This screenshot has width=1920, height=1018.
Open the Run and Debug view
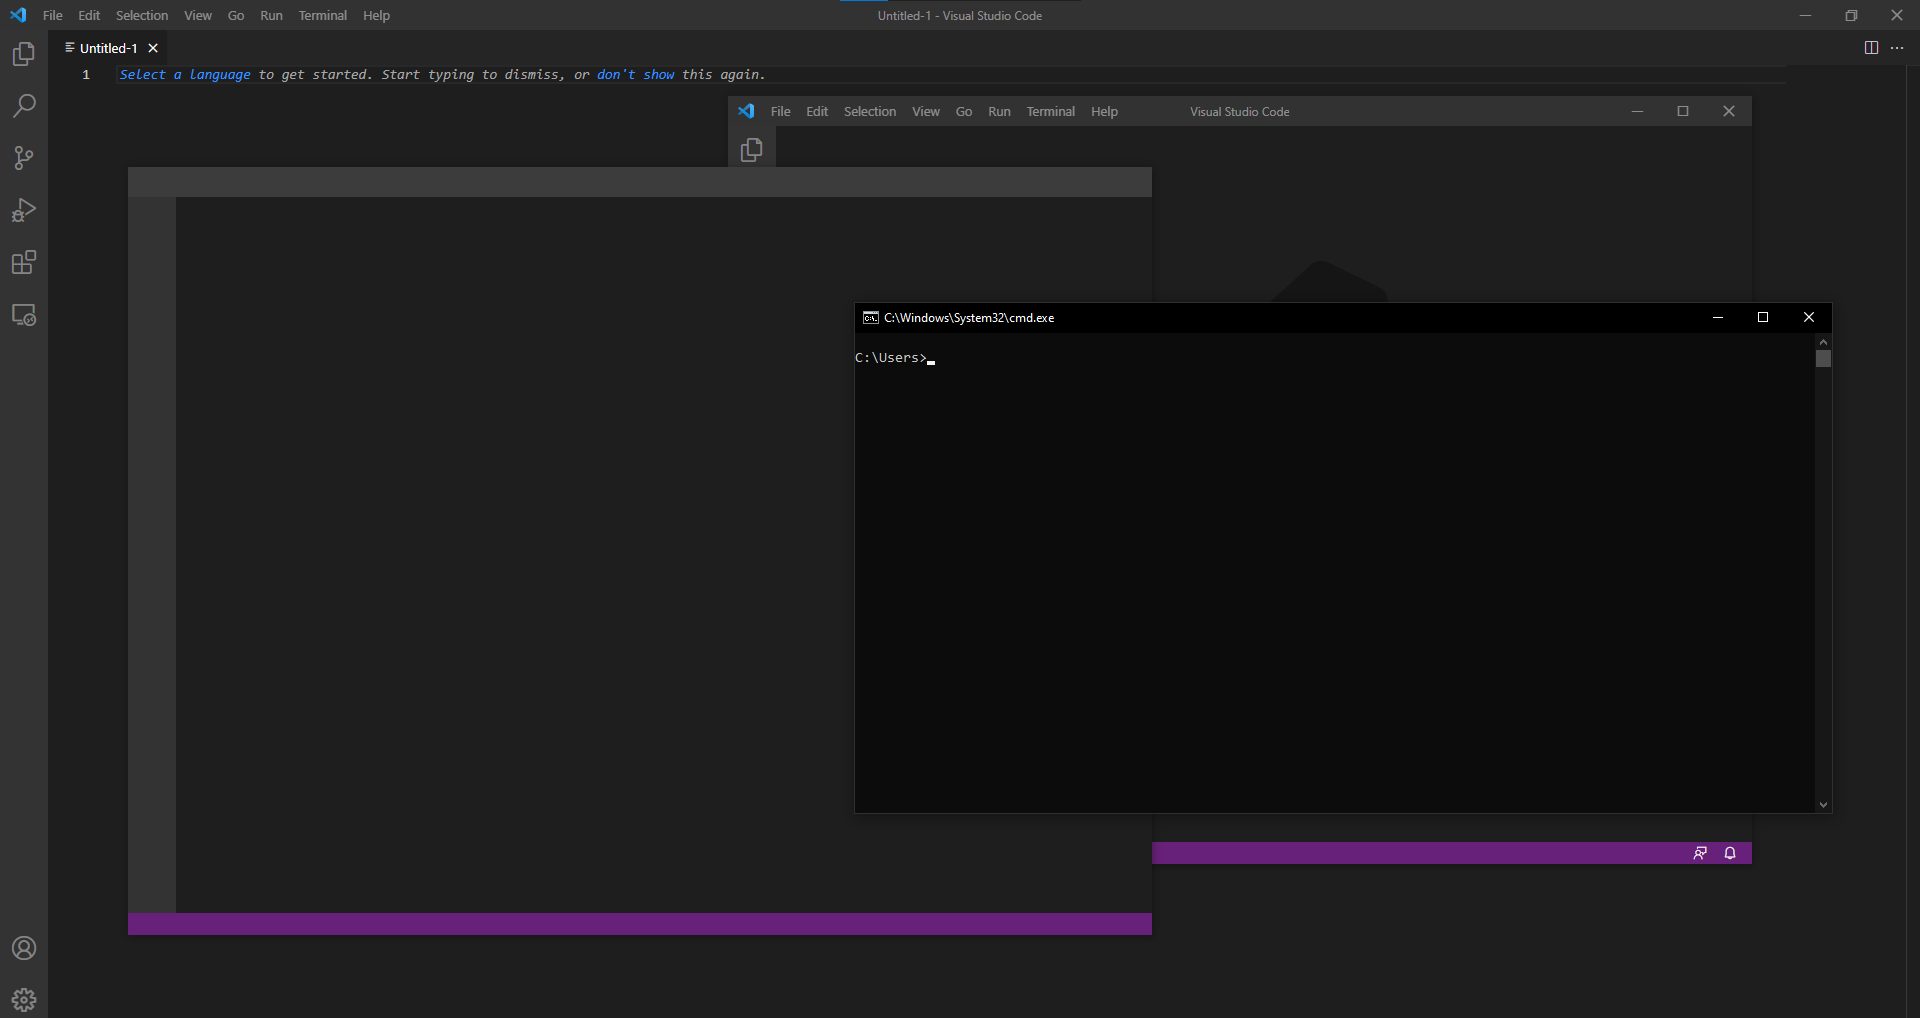(x=24, y=210)
